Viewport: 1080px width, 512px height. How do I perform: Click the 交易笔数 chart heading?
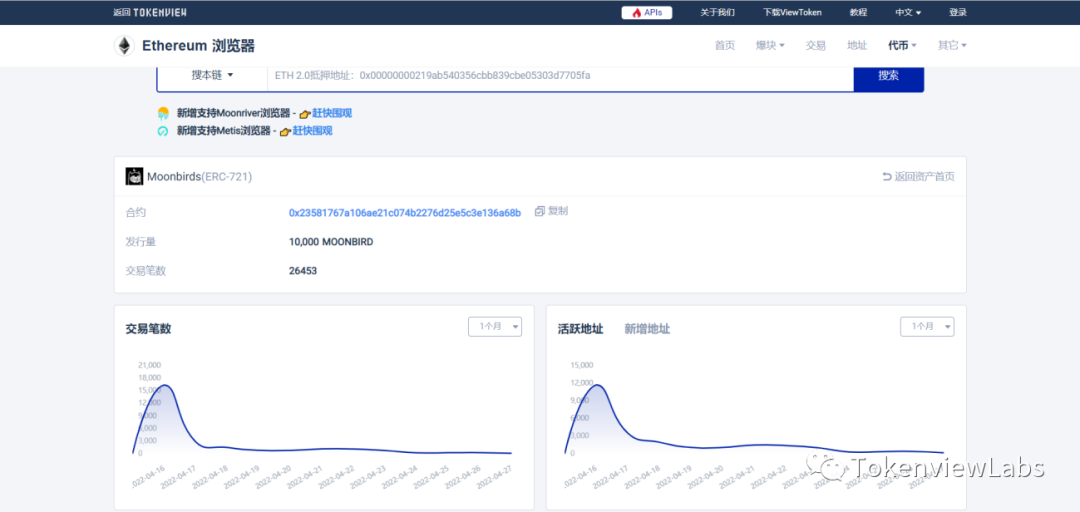coord(148,329)
